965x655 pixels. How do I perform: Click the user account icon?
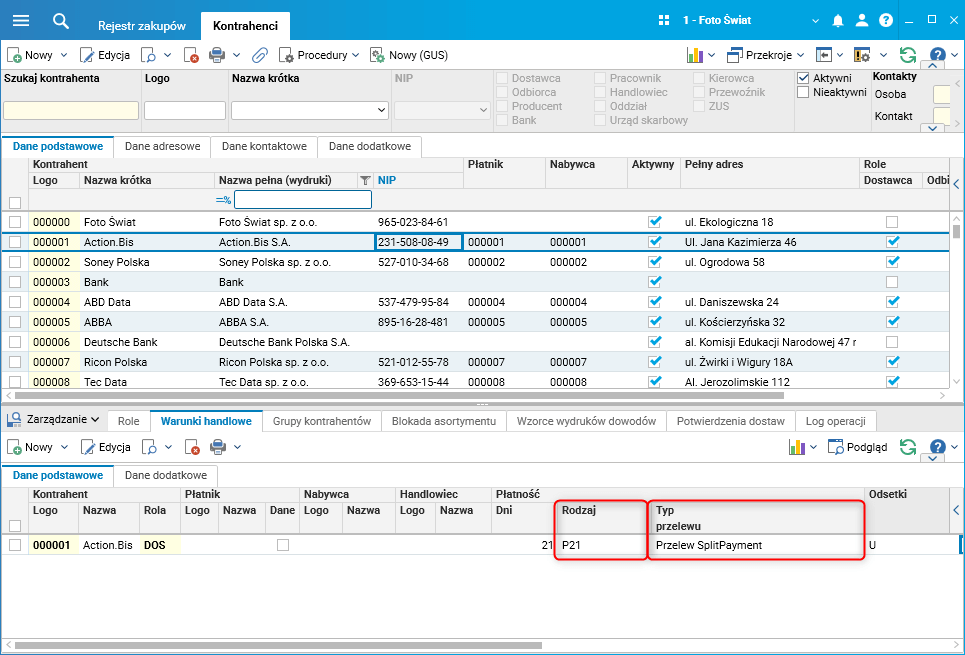point(862,21)
